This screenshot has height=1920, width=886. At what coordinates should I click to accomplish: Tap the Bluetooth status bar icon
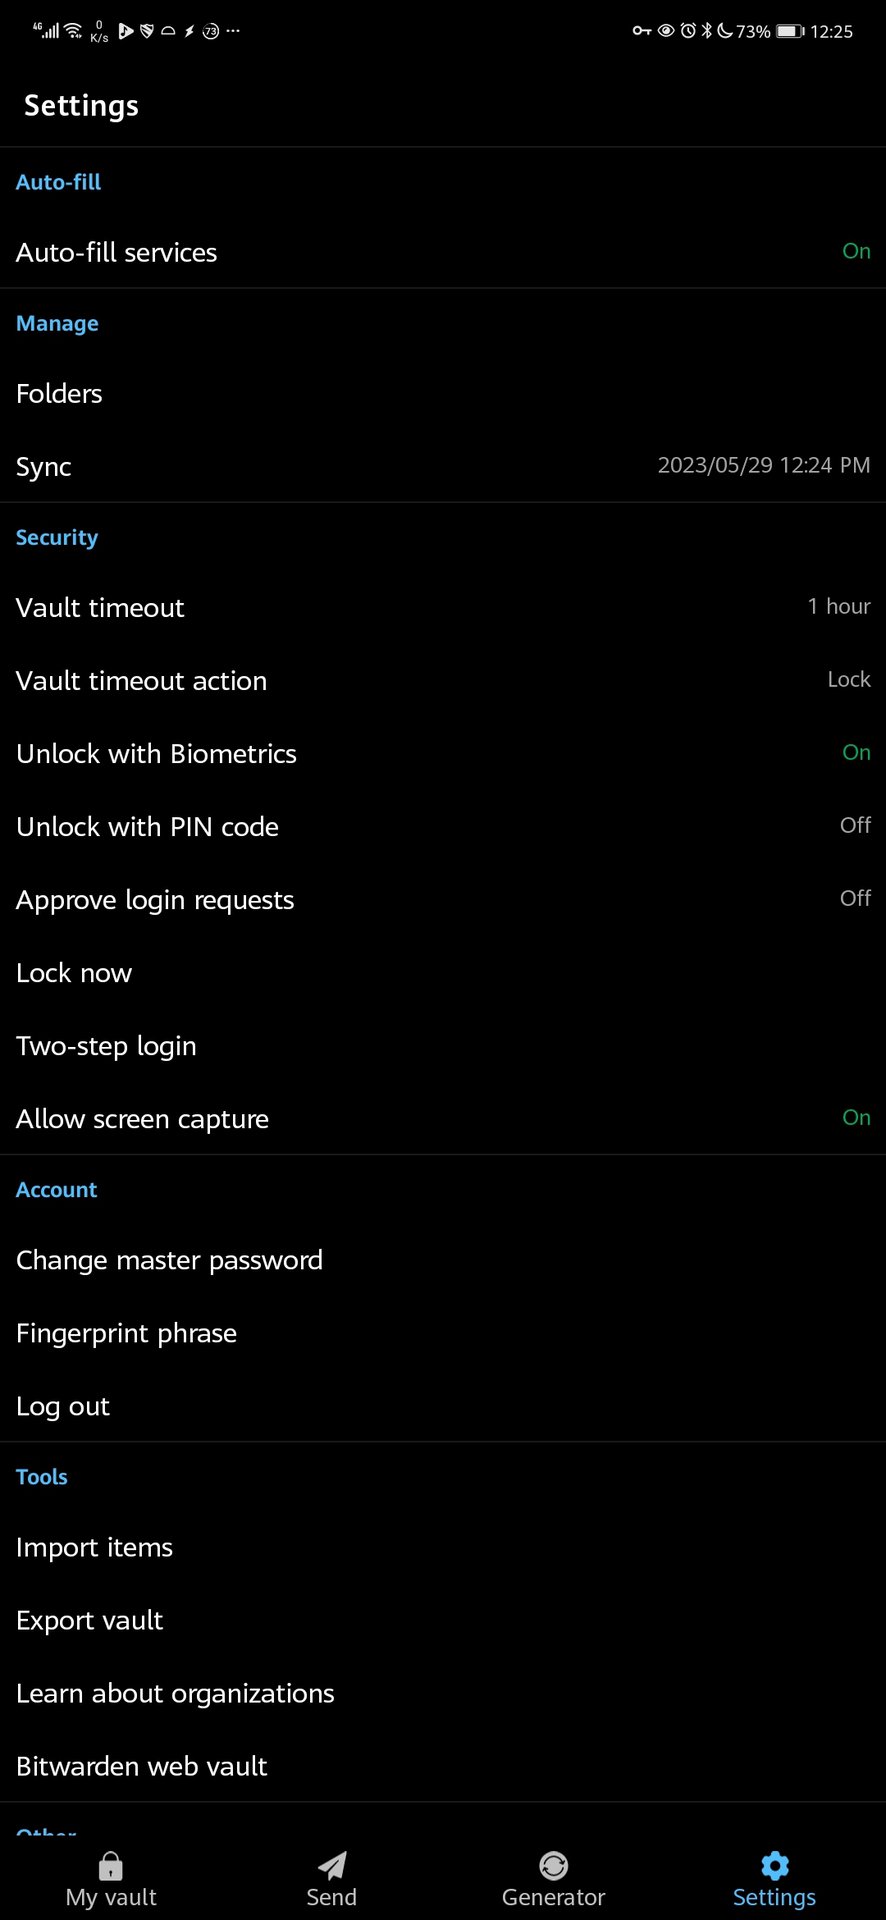coord(706,31)
